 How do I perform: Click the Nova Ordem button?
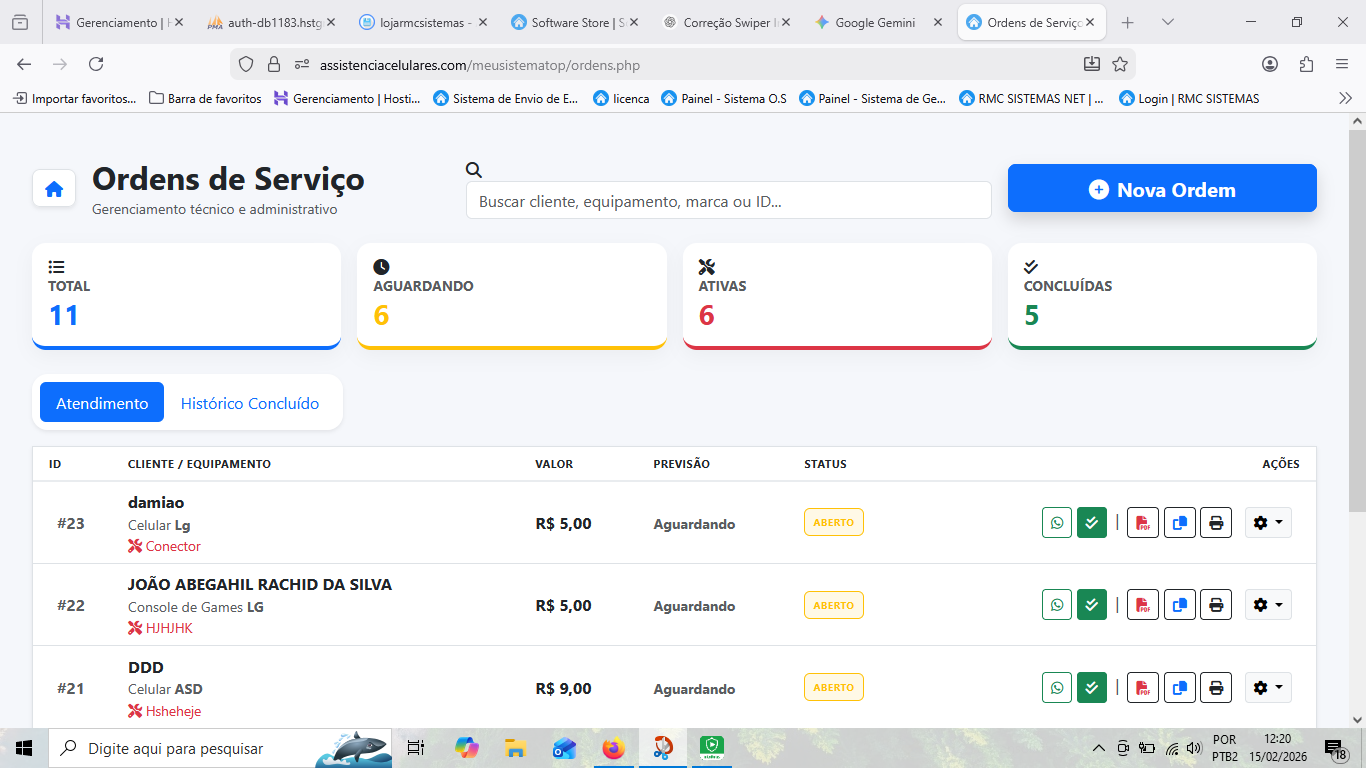pos(1162,189)
